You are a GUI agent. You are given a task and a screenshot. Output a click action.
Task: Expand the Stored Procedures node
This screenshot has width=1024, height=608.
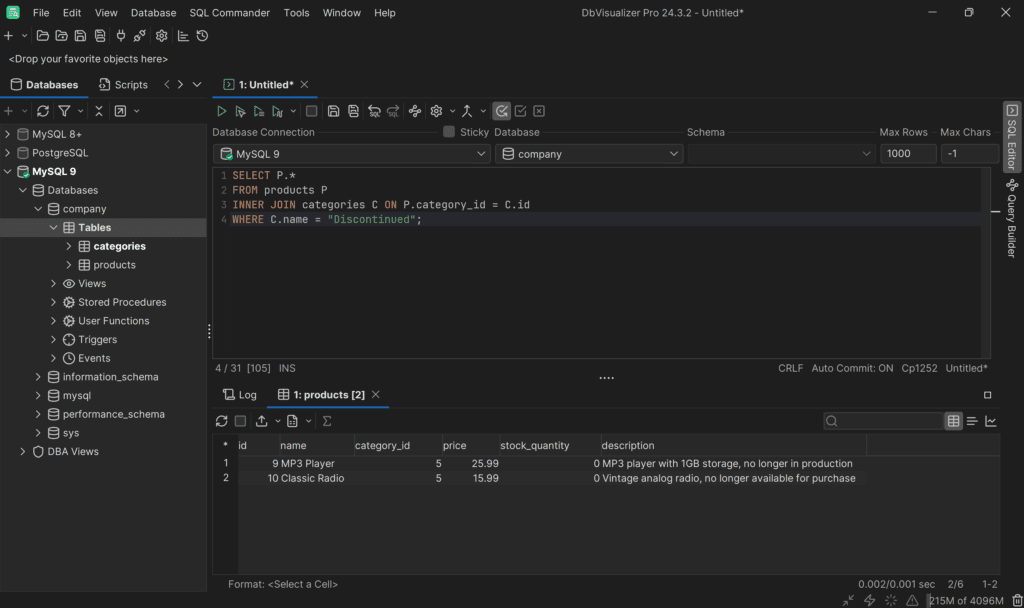(x=54, y=302)
